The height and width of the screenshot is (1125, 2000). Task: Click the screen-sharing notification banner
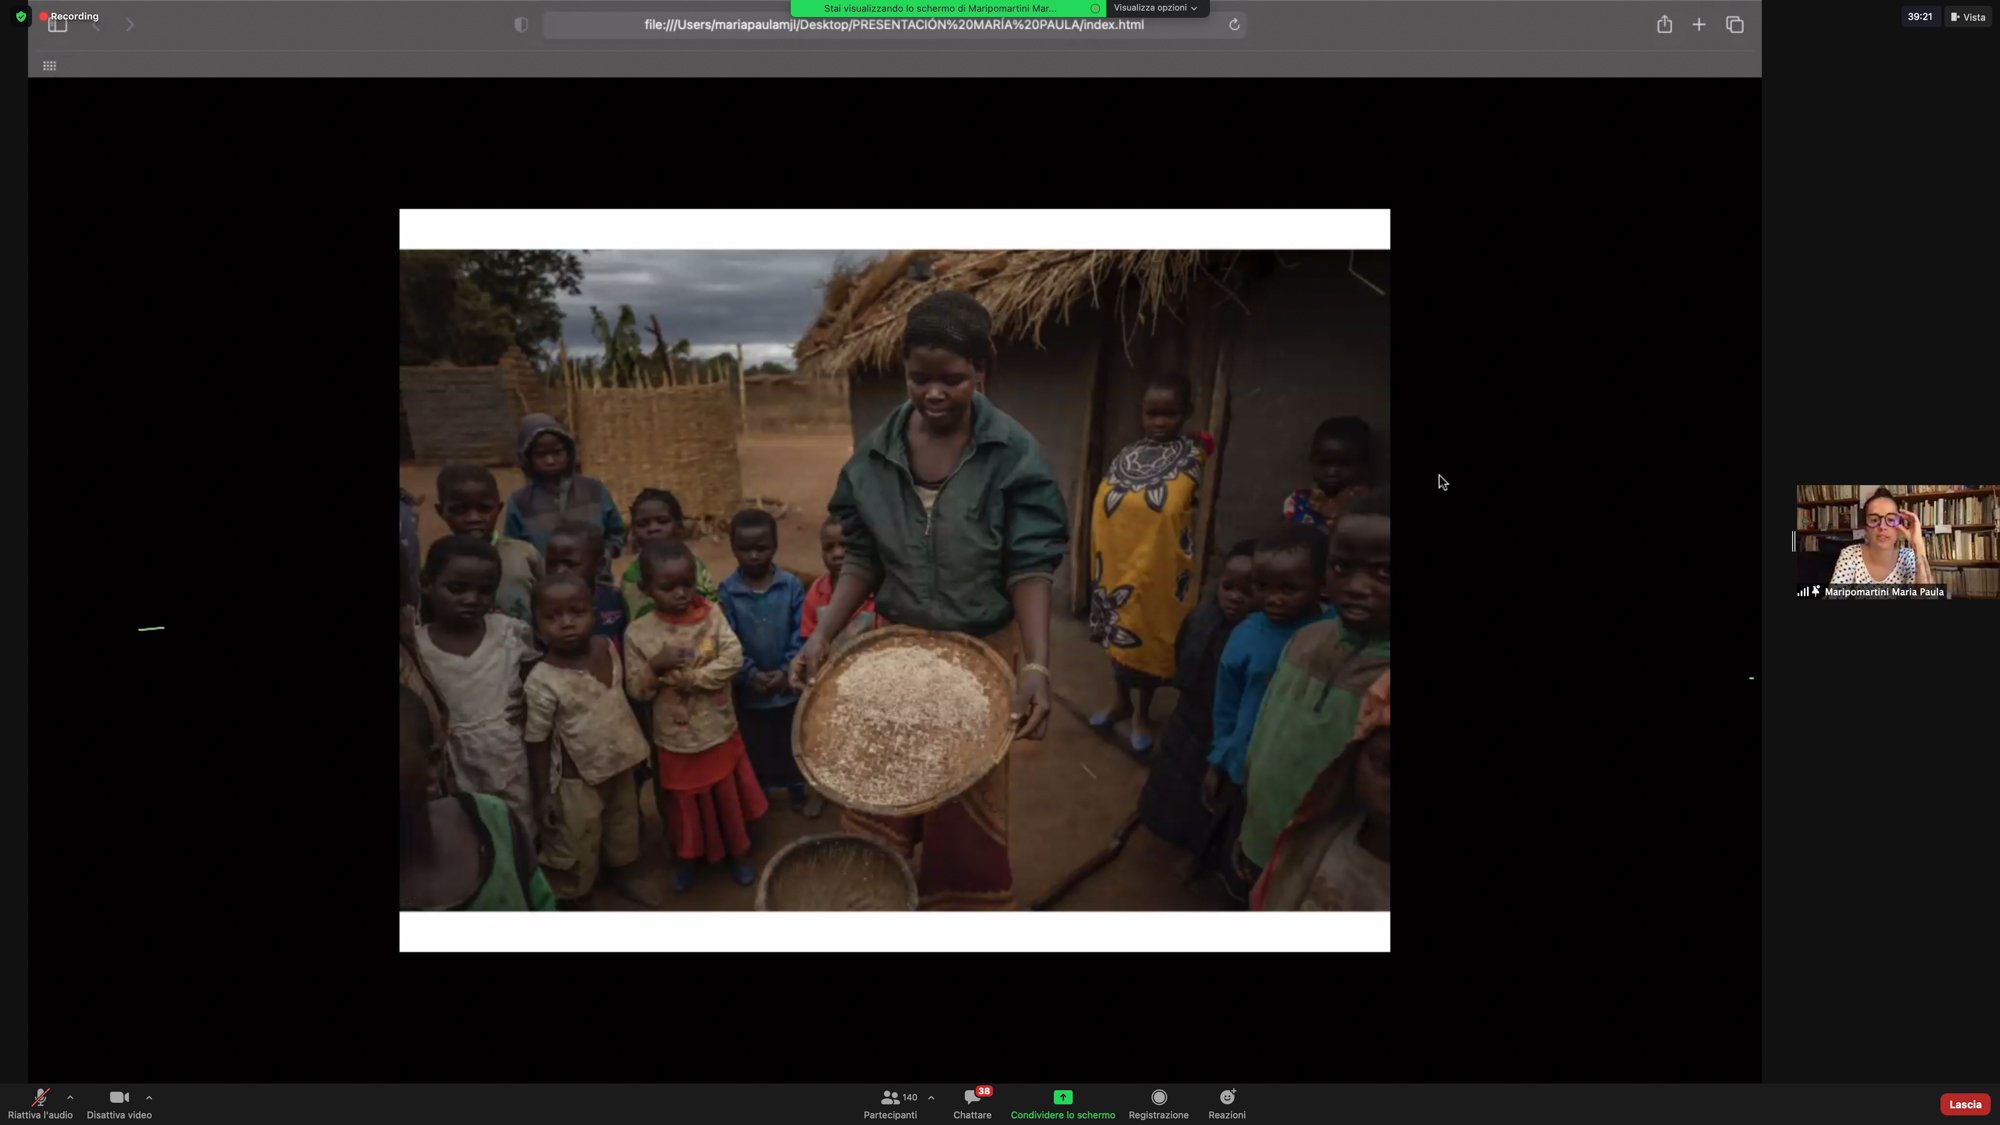tap(948, 8)
